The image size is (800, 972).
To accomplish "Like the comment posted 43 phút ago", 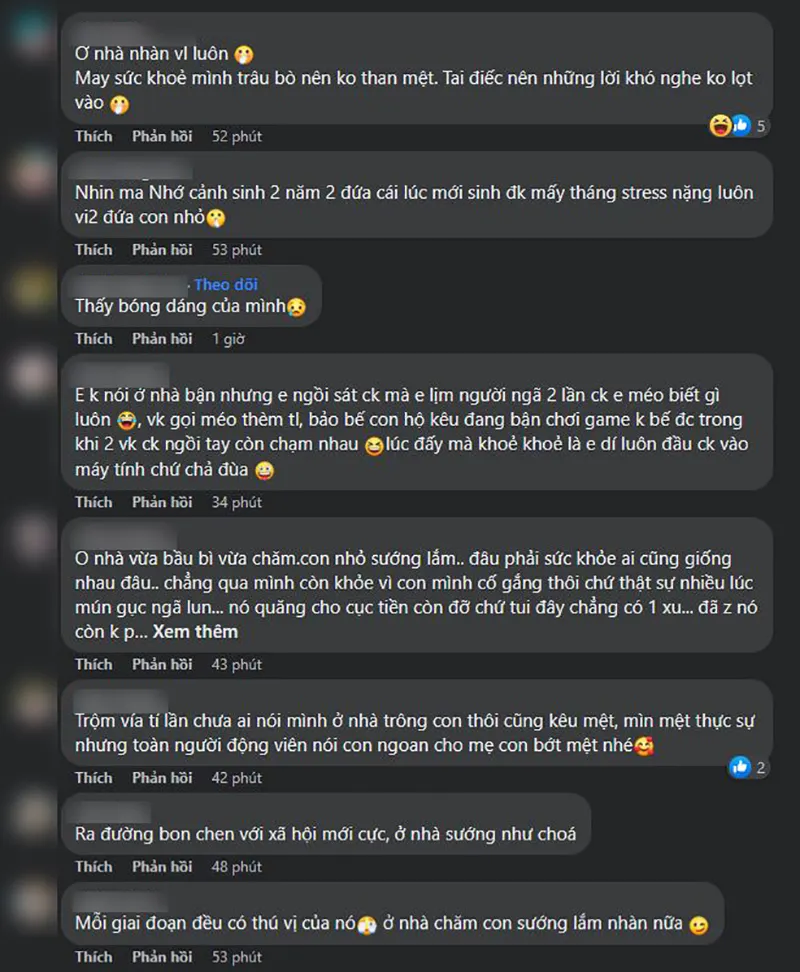I will 94,664.
